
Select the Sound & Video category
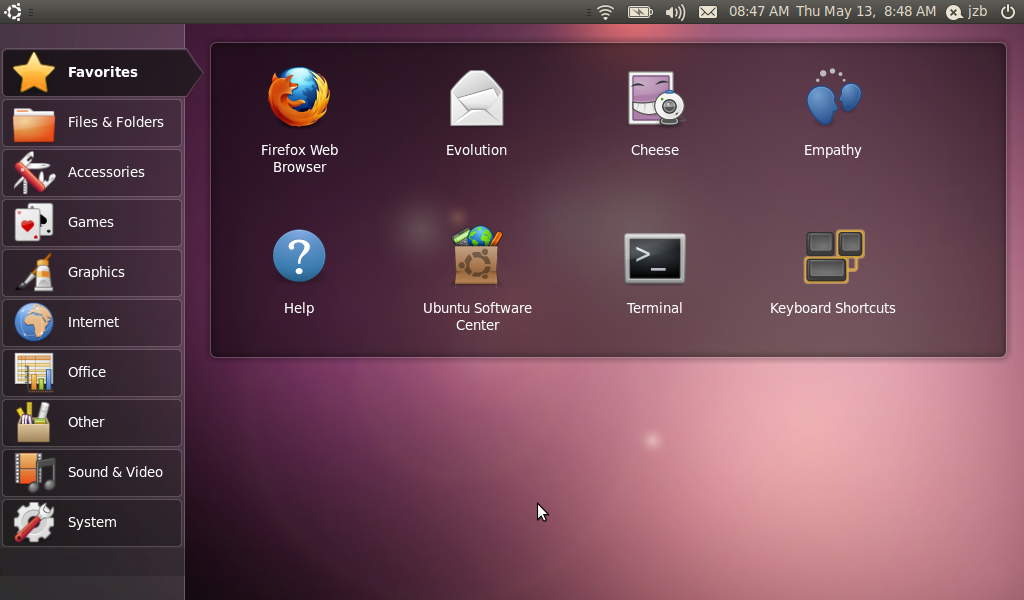93,472
